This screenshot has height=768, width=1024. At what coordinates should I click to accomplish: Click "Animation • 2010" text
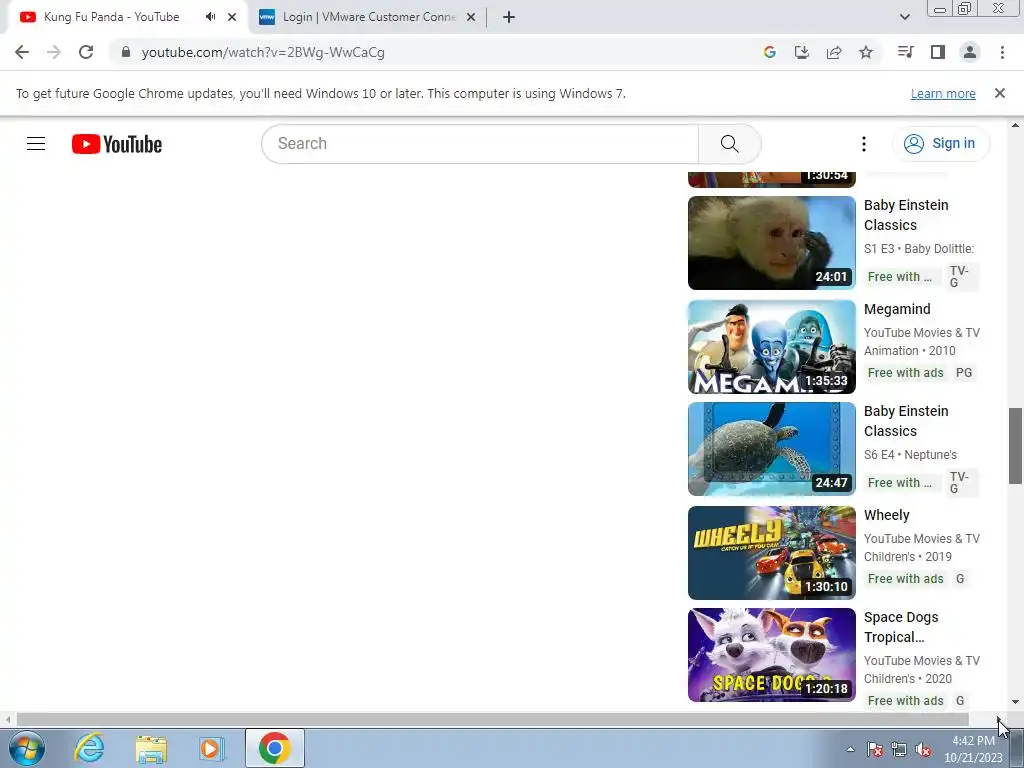(x=909, y=351)
